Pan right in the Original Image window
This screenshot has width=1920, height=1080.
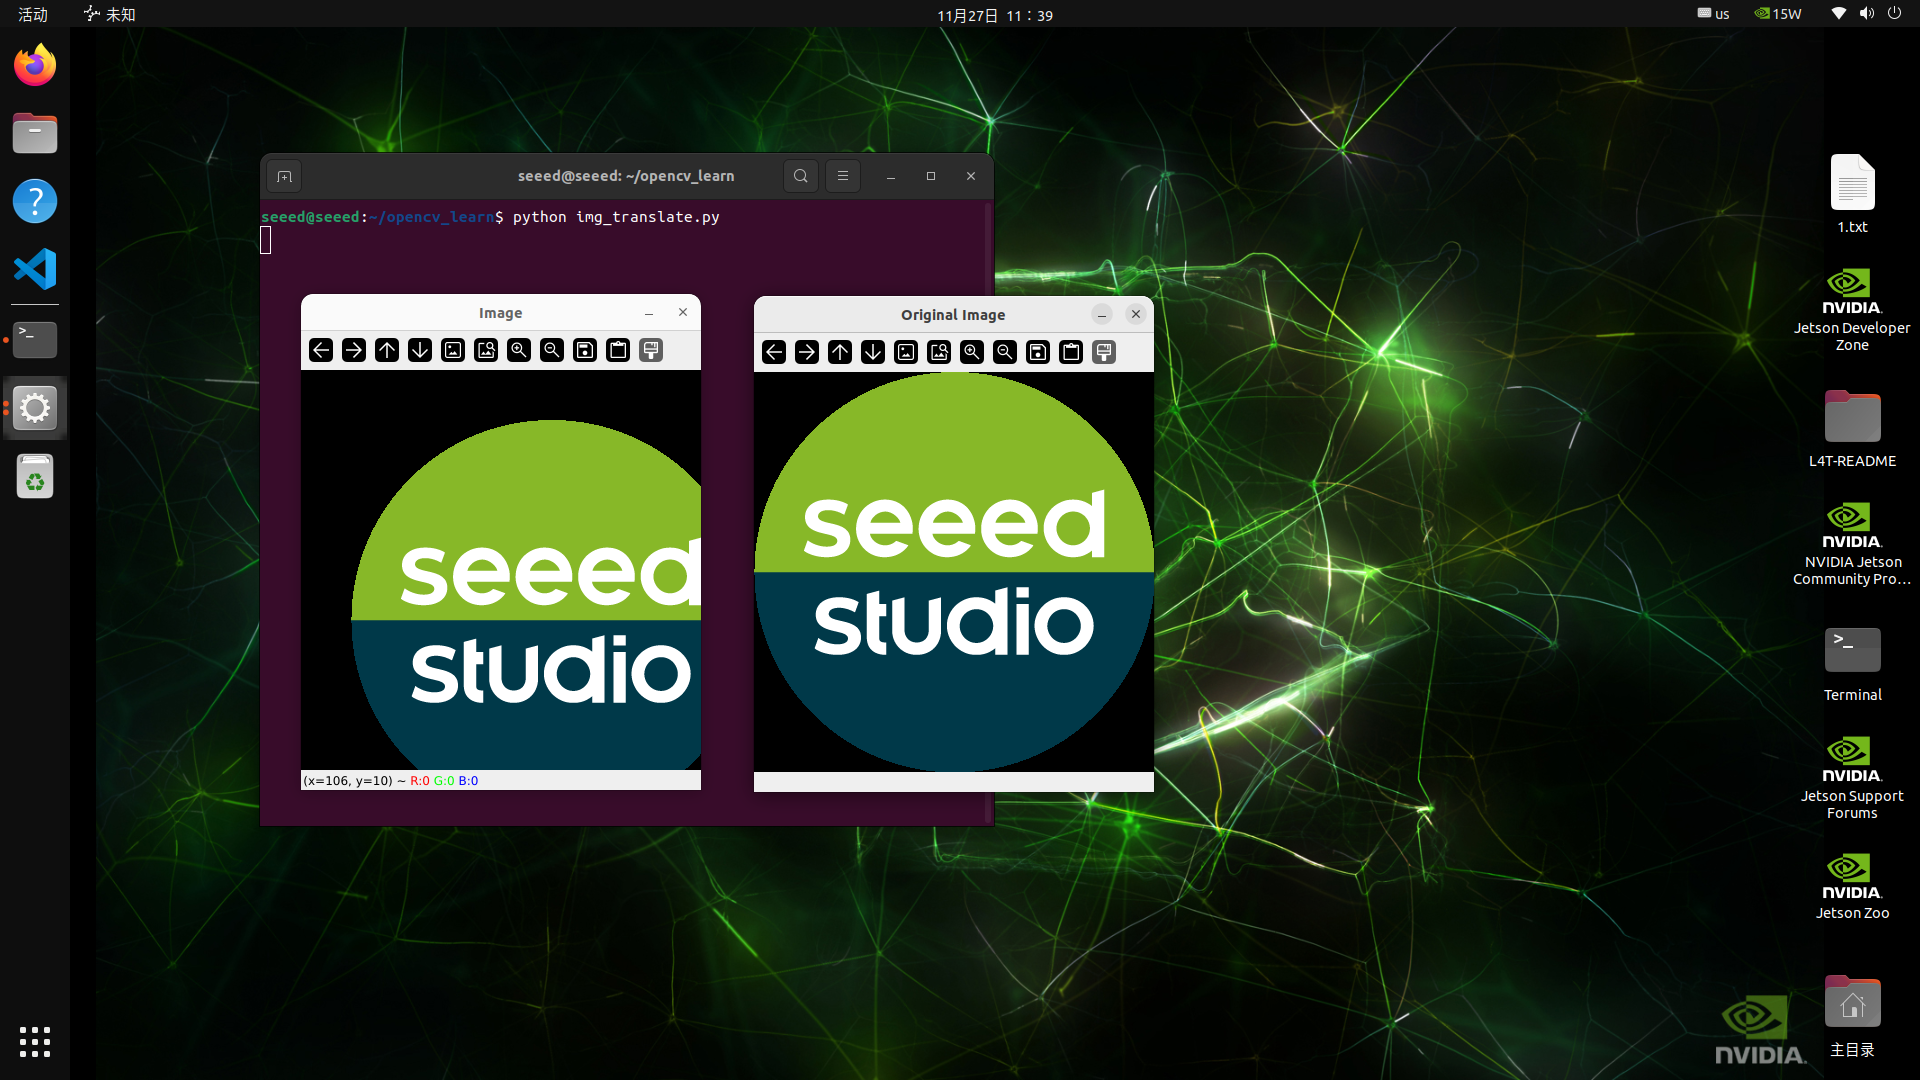807,352
